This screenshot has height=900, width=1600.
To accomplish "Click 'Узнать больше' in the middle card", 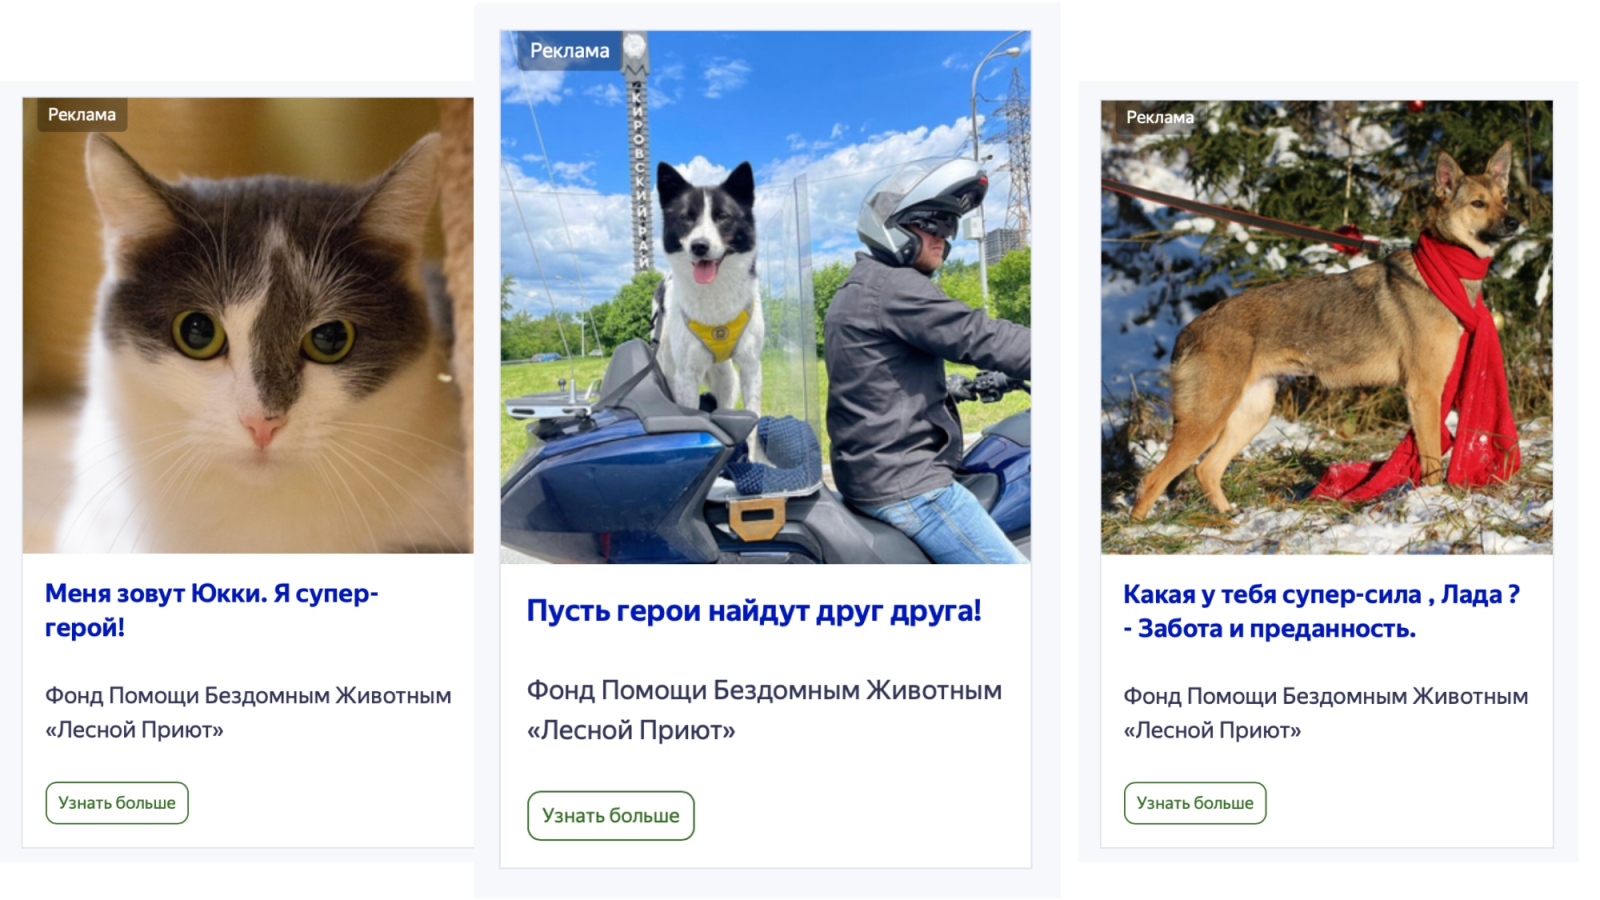I will point(611,816).
